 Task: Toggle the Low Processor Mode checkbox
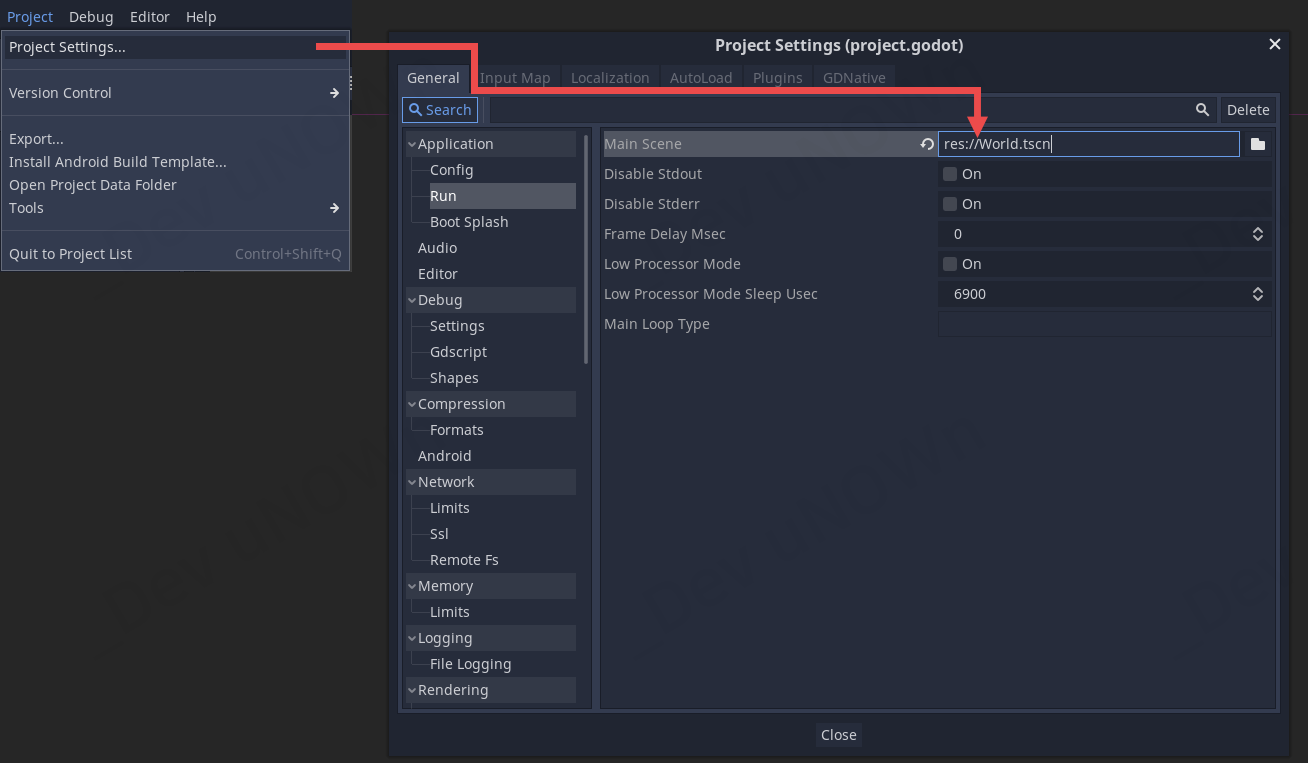click(x=950, y=264)
